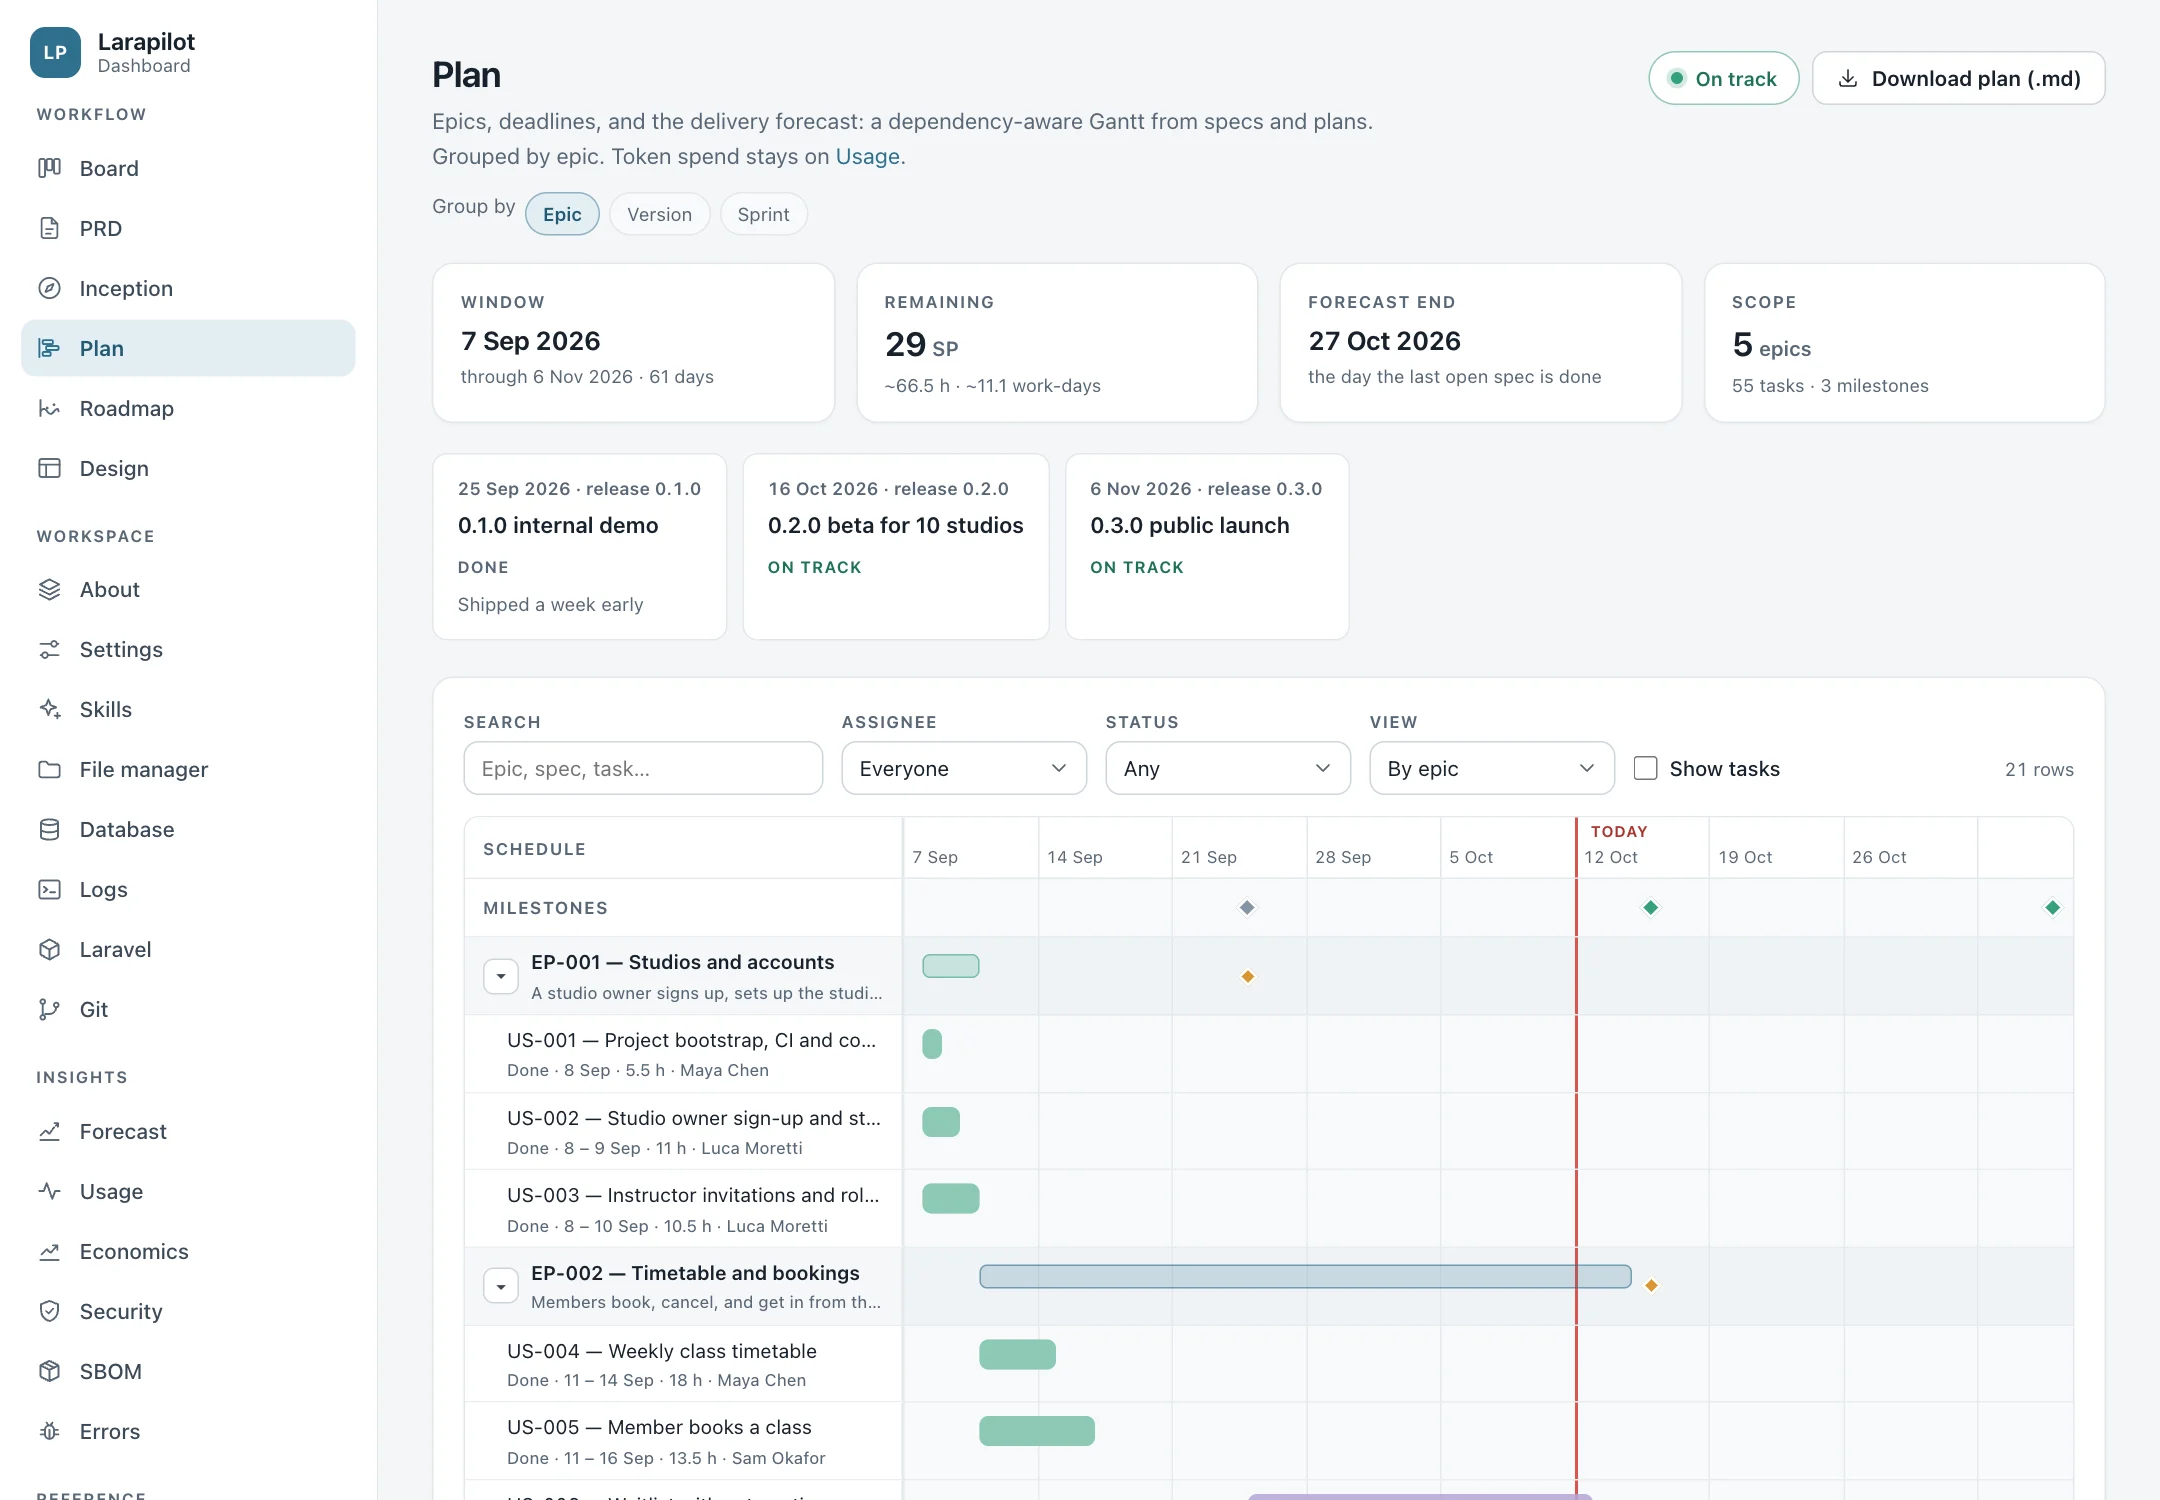The height and width of the screenshot is (1500, 2160).
Task: Click the Git branch icon
Action: point(49,1009)
